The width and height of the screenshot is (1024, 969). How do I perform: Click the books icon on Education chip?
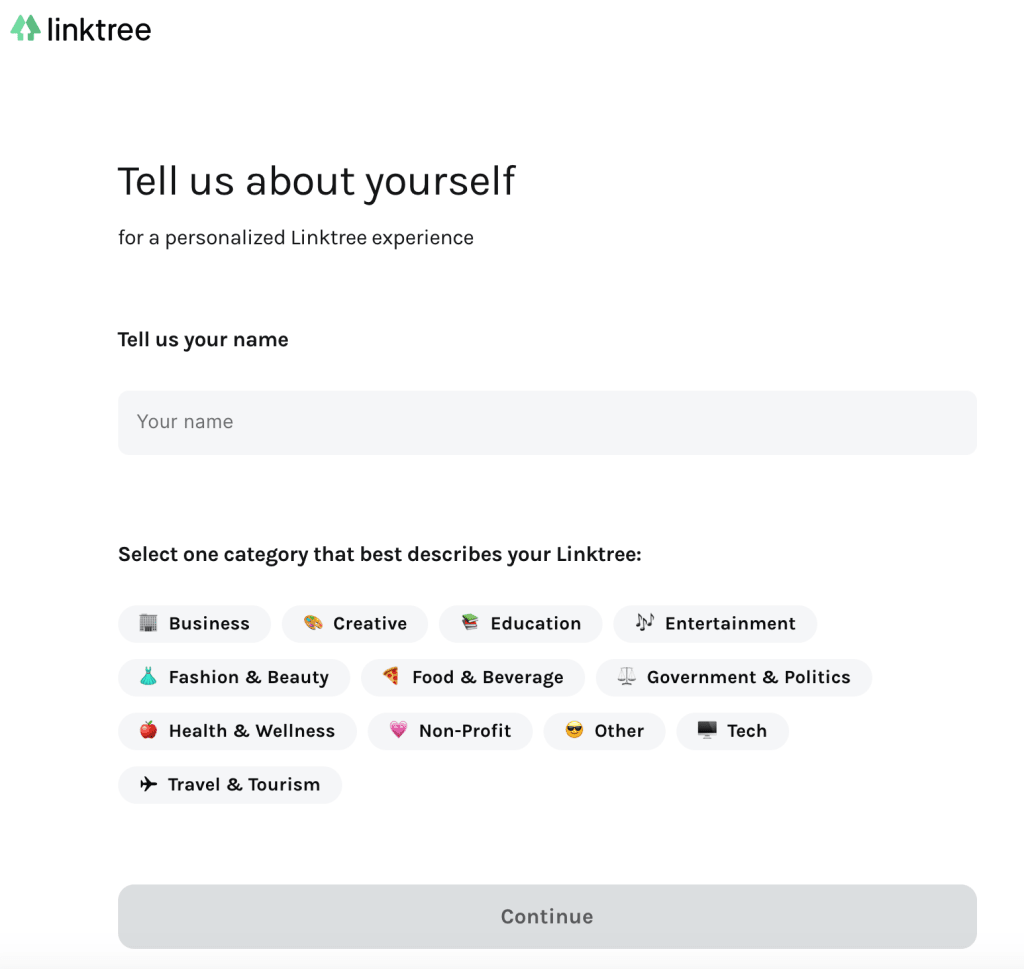coord(469,623)
